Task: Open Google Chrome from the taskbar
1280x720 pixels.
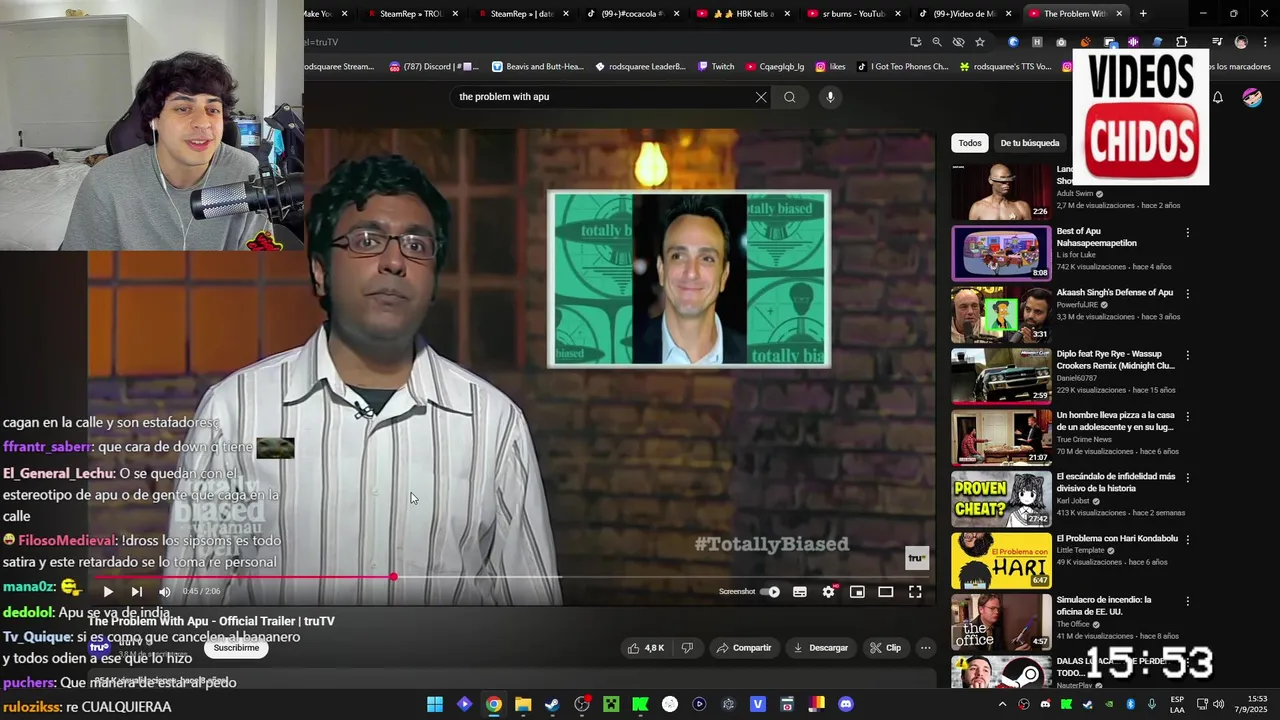Action: pyautogui.click(x=494, y=704)
